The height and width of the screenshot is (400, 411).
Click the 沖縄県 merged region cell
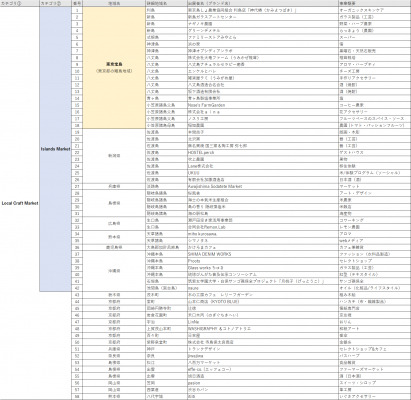tap(114, 271)
